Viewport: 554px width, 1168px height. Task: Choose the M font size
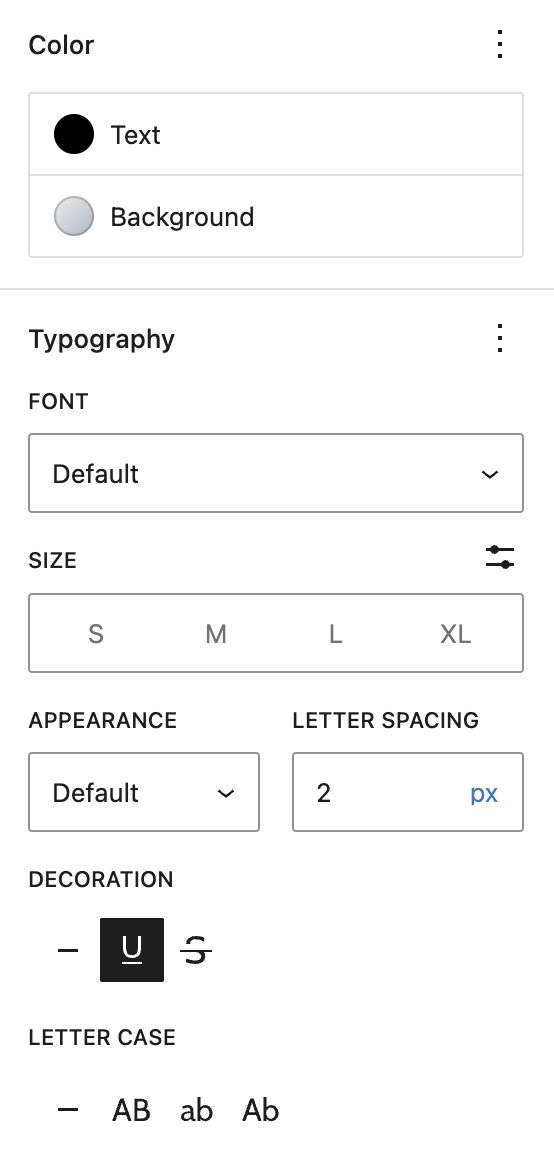216,634
